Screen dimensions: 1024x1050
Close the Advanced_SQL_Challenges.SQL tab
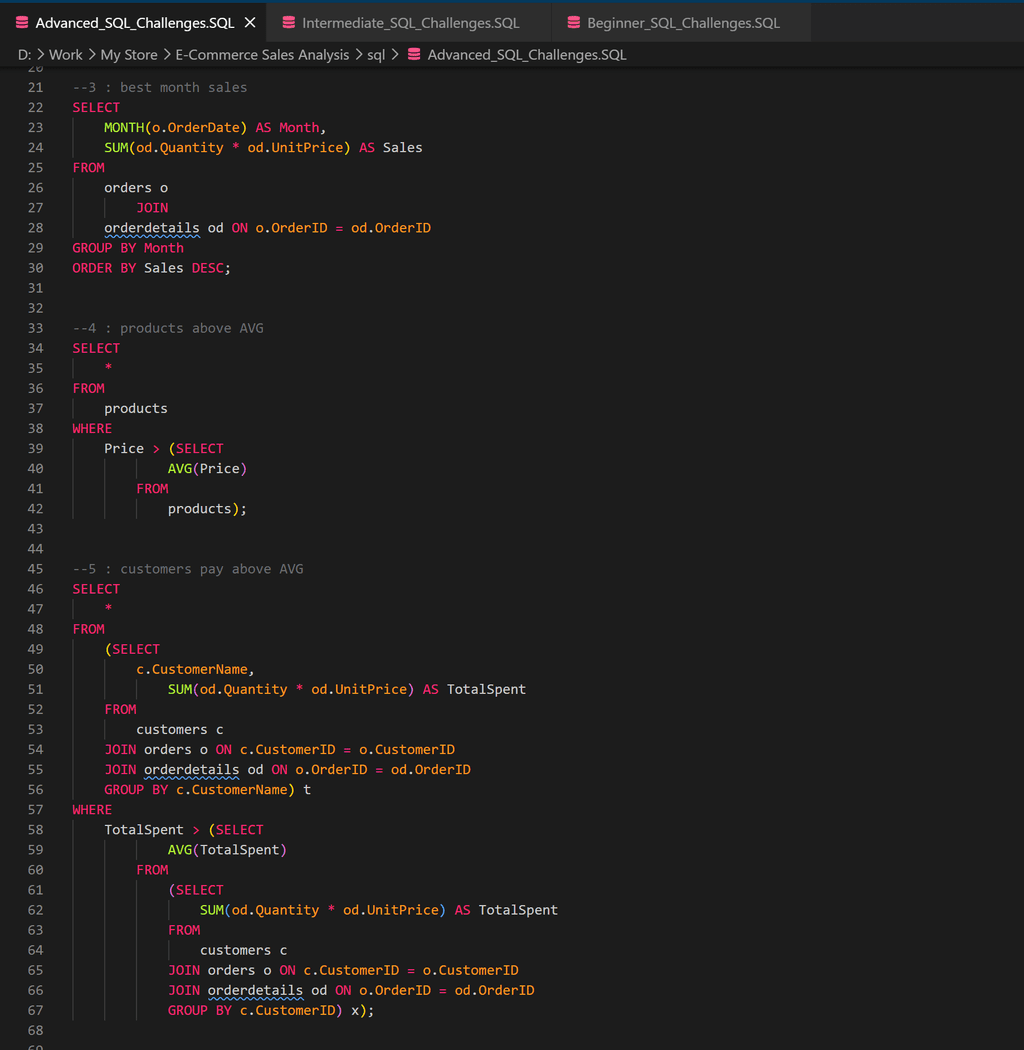coord(250,23)
